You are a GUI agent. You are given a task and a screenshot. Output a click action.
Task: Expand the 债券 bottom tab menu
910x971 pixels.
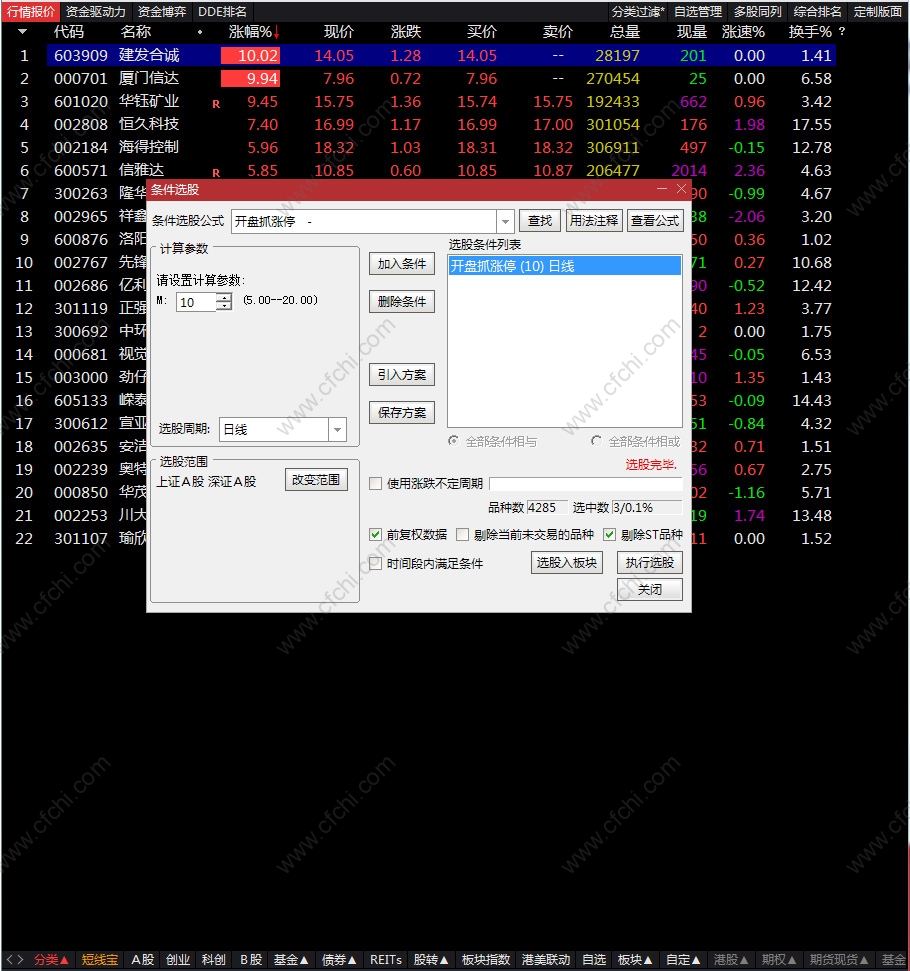339,960
